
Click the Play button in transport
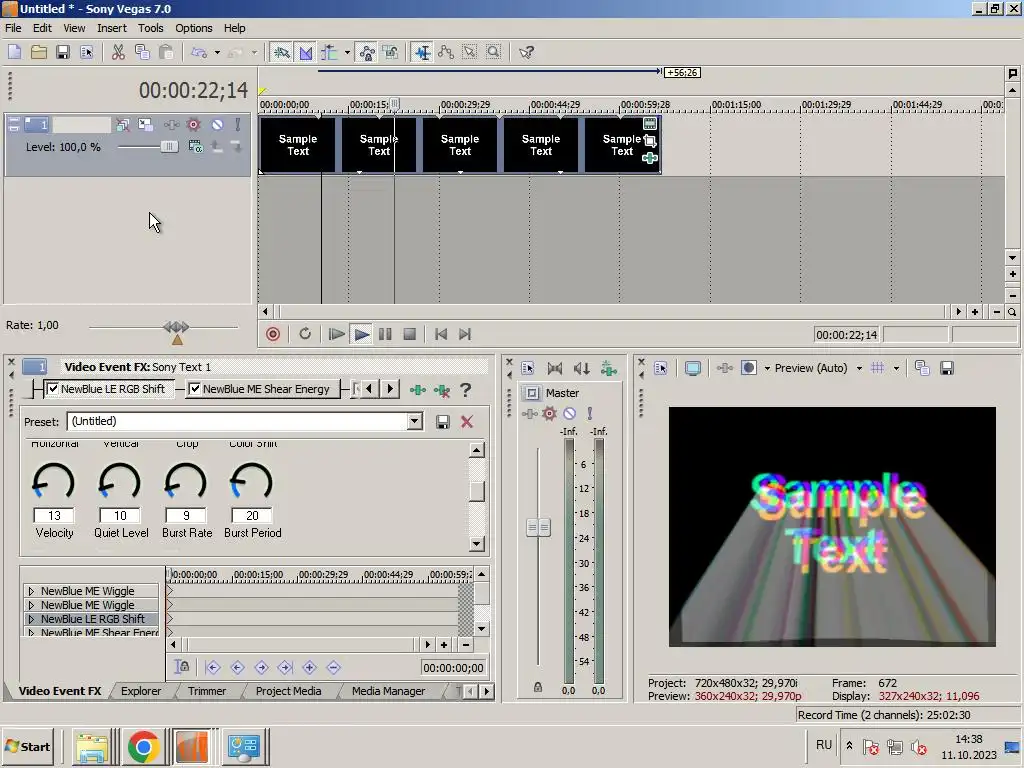361,334
